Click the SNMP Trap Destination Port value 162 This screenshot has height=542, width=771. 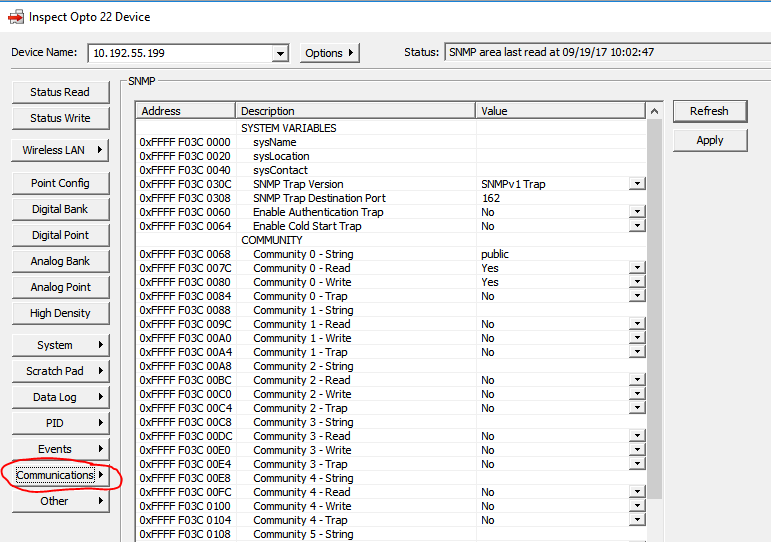(490, 198)
